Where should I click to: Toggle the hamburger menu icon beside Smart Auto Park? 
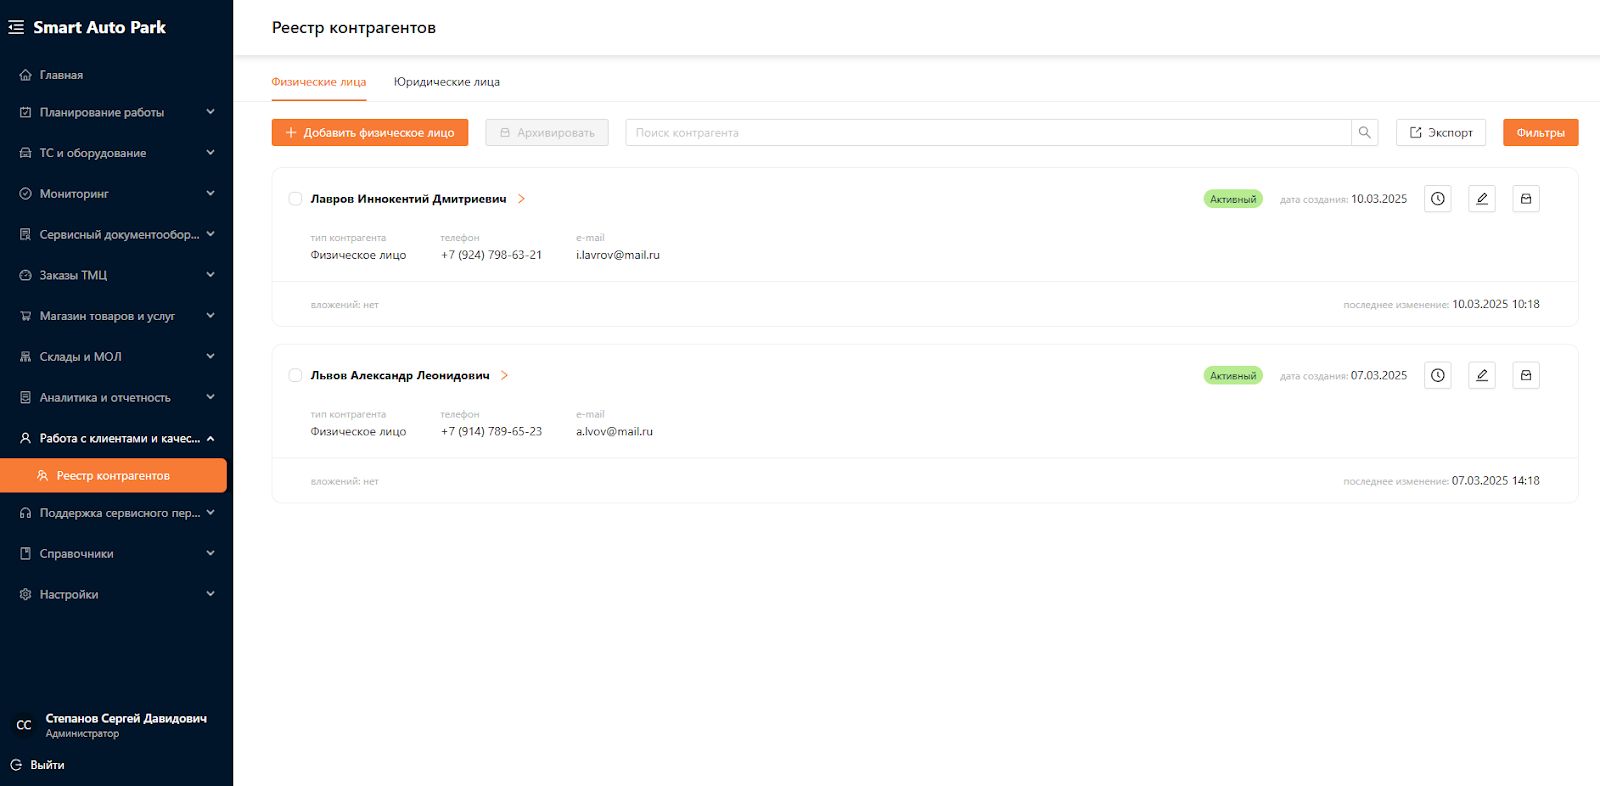click(16, 28)
